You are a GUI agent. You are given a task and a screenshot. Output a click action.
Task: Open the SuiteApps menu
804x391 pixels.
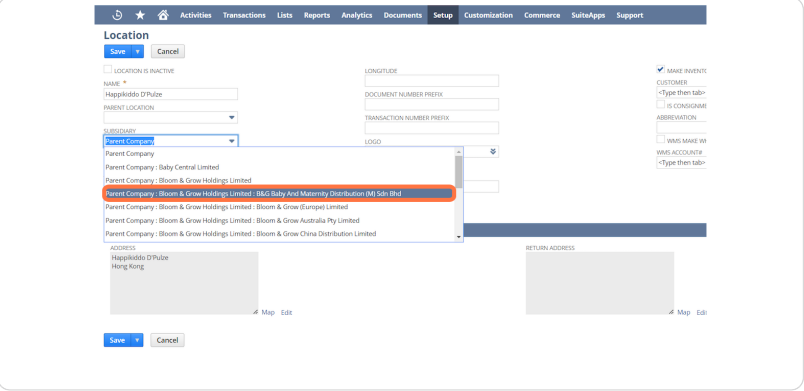(x=588, y=15)
